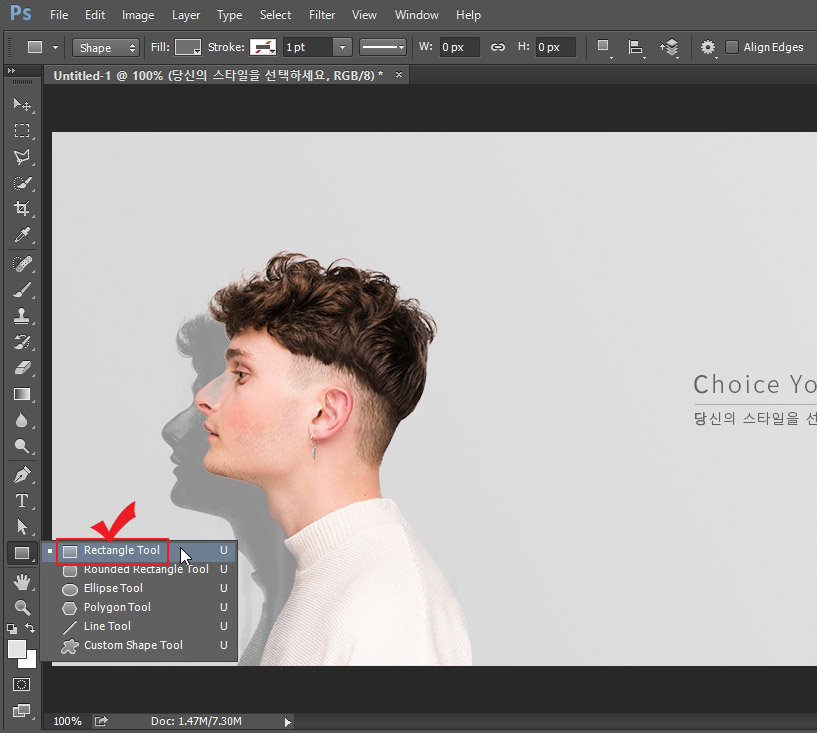Select the Zoom tool in the toolbar
This screenshot has width=817, height=733.
(x=22, y=607)
